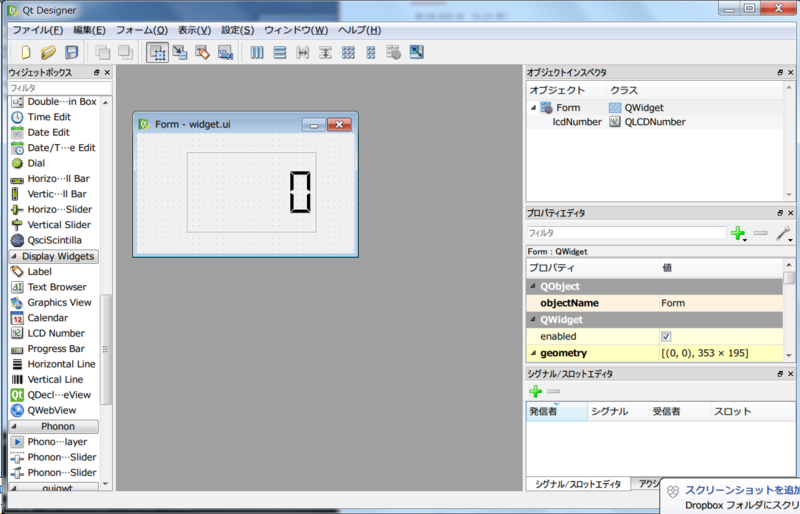800x514 pixels.
Task: Click the Widget Box scrollbar down arrow
Action: point(106,483)
